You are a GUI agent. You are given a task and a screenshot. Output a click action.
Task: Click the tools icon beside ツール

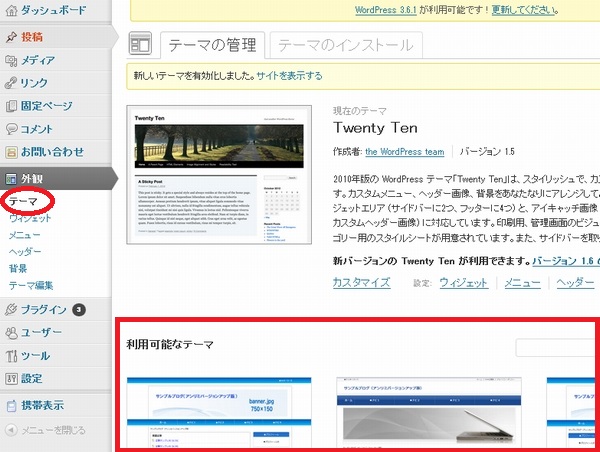pos(11,356)
